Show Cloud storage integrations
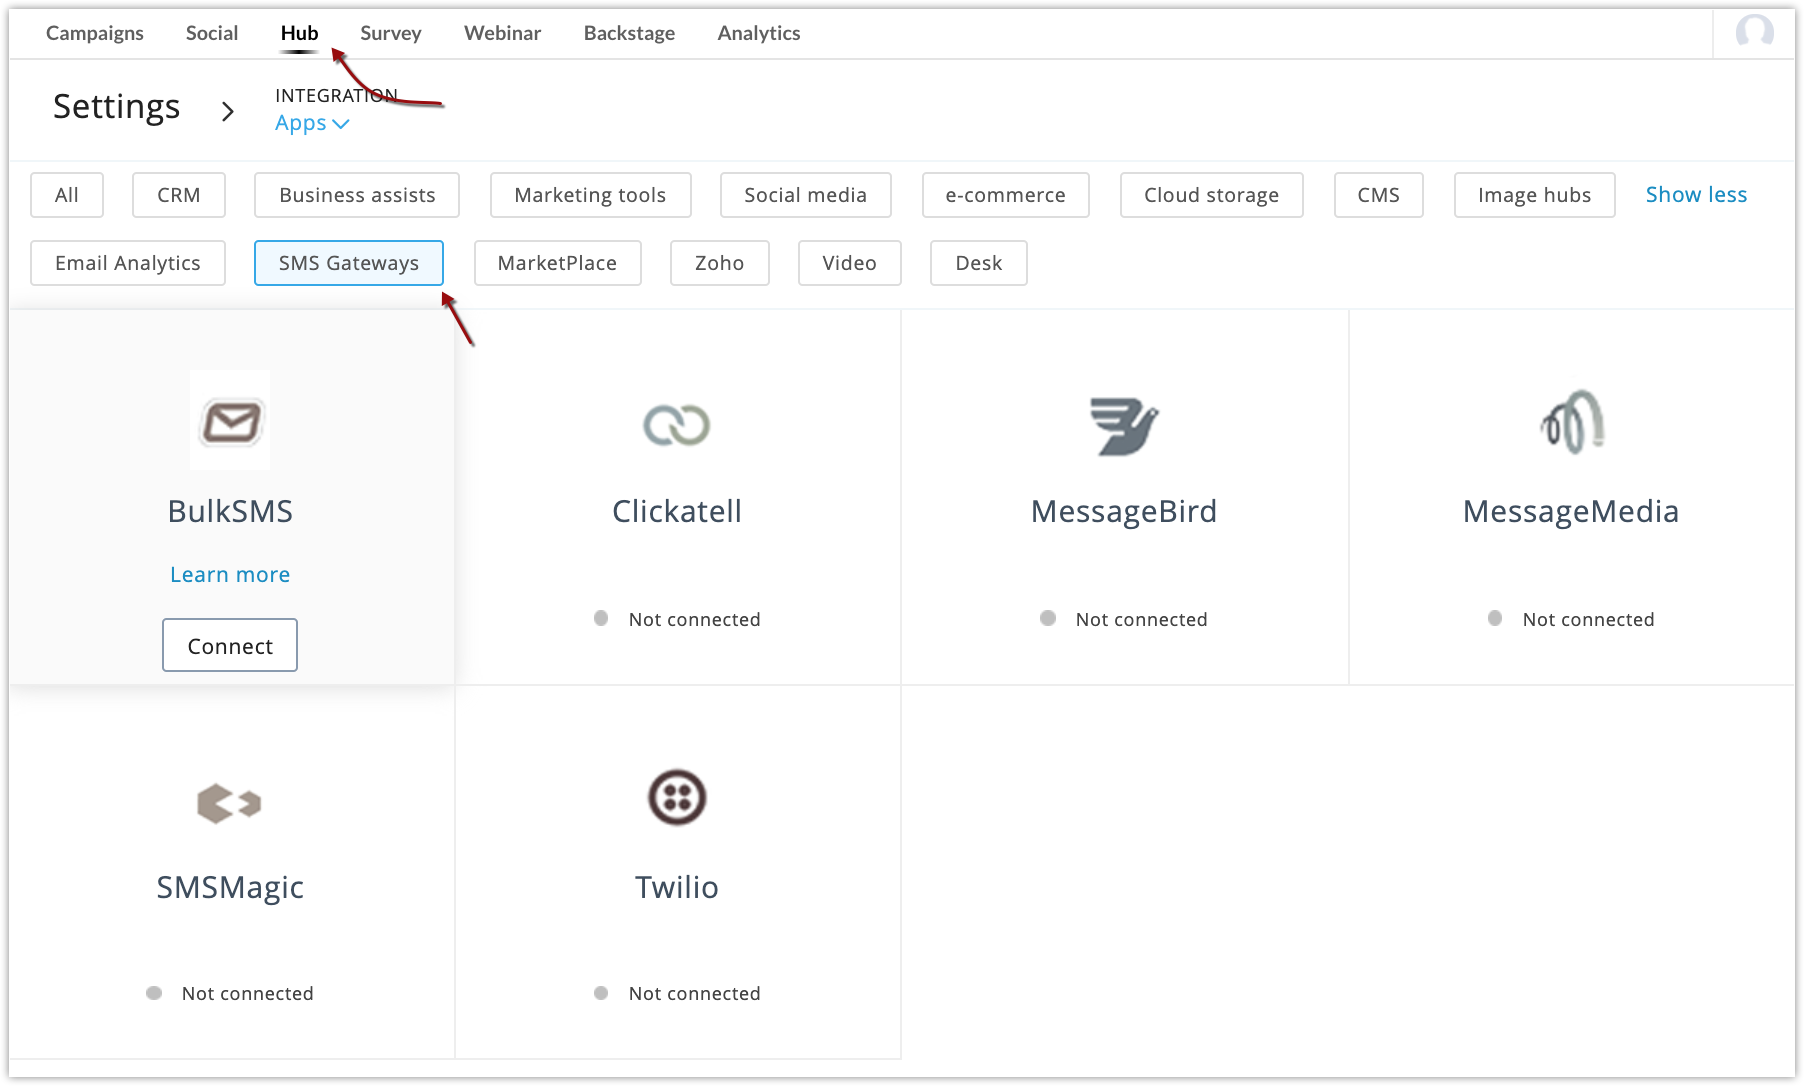1804x1086 pixels. [1211, 195]
